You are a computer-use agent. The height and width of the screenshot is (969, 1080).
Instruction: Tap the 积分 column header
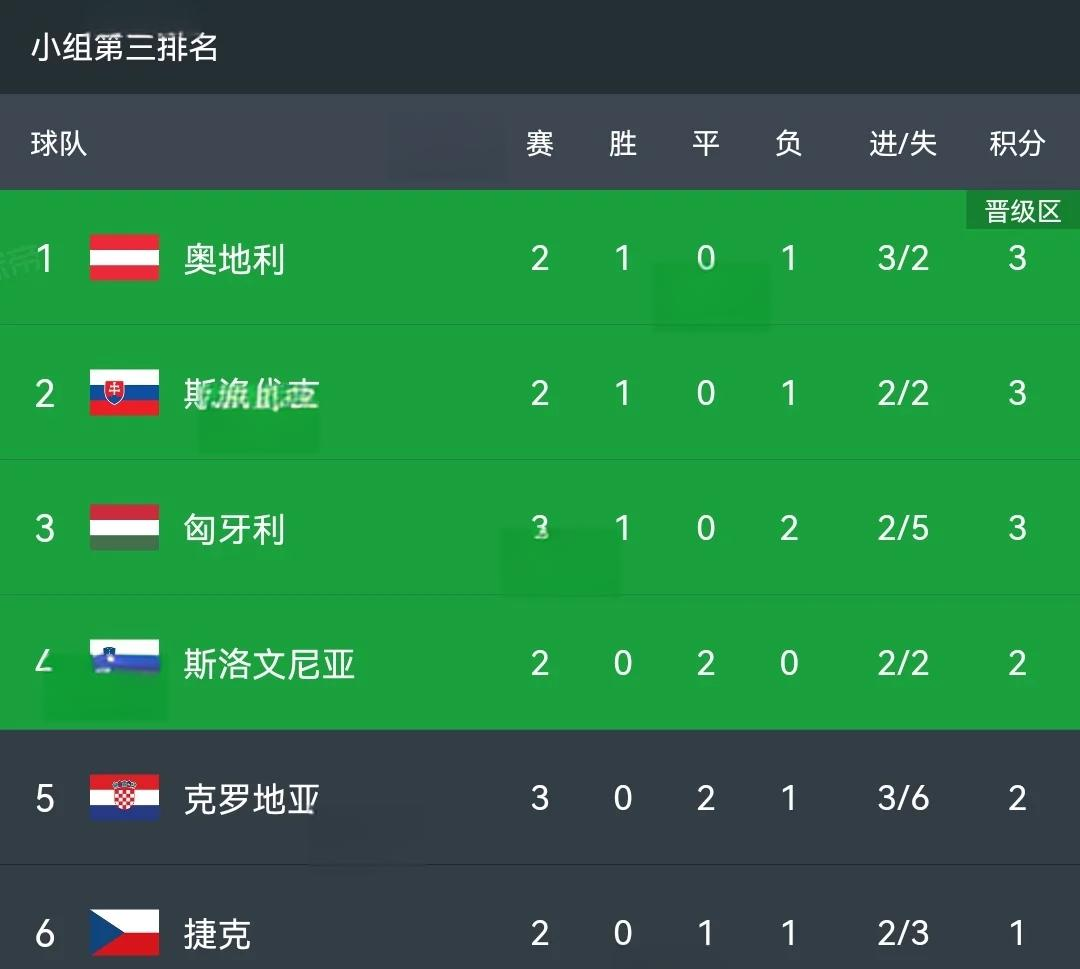tap(1017, 144)
